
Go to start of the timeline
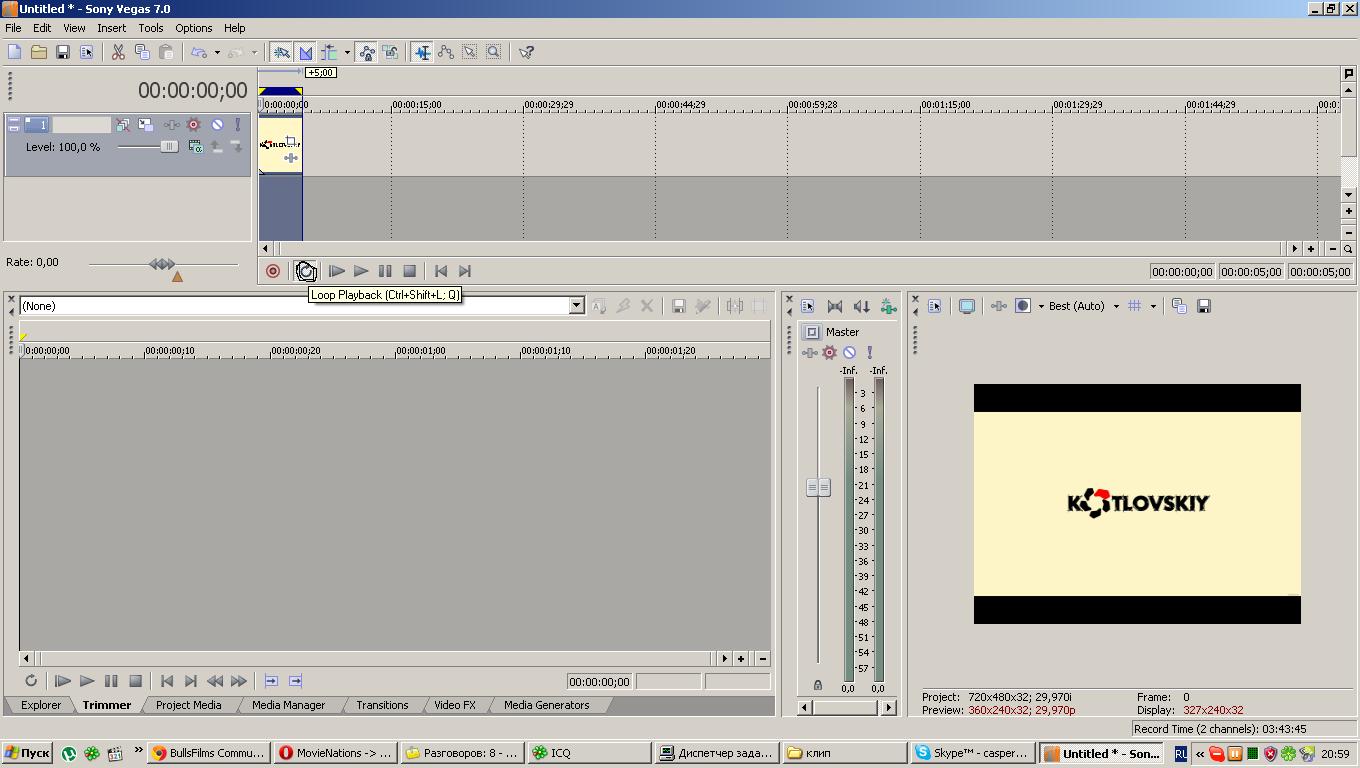click(x=441, y=271)
